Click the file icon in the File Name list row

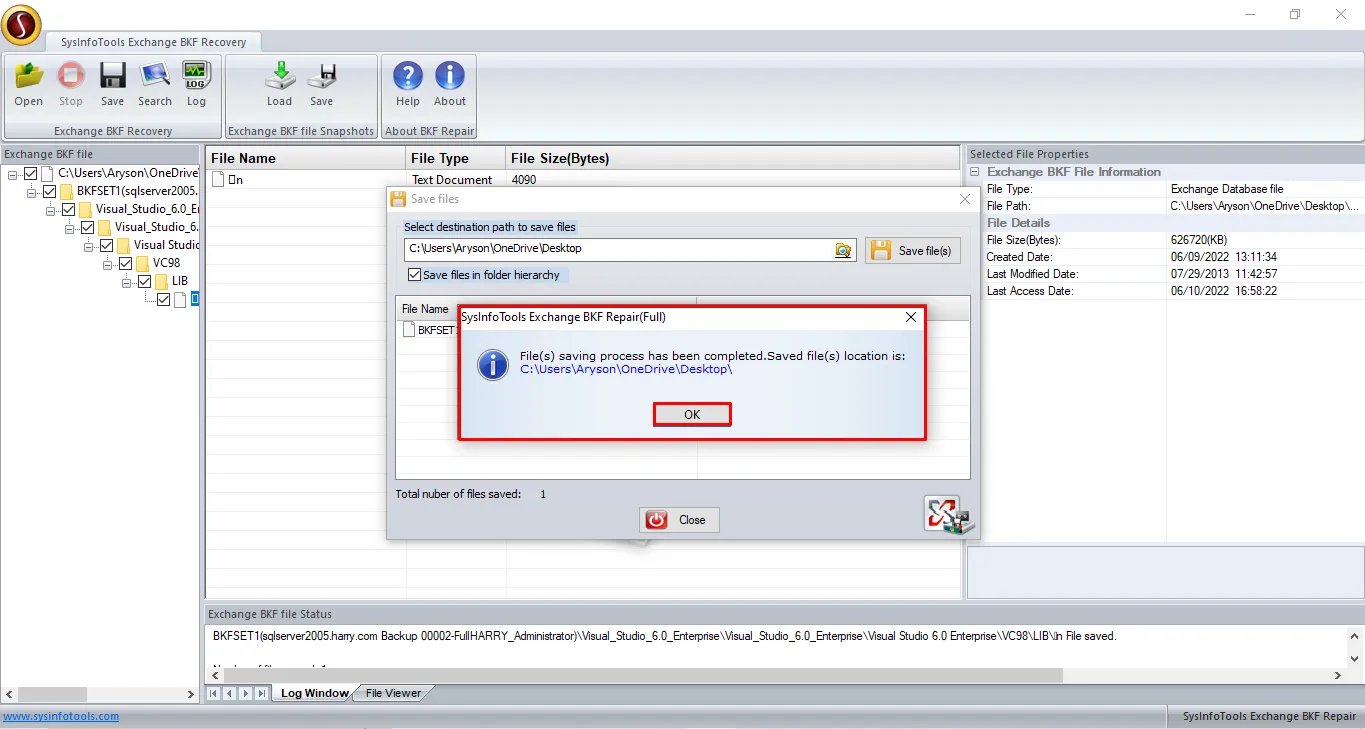(x=218, y=180)
